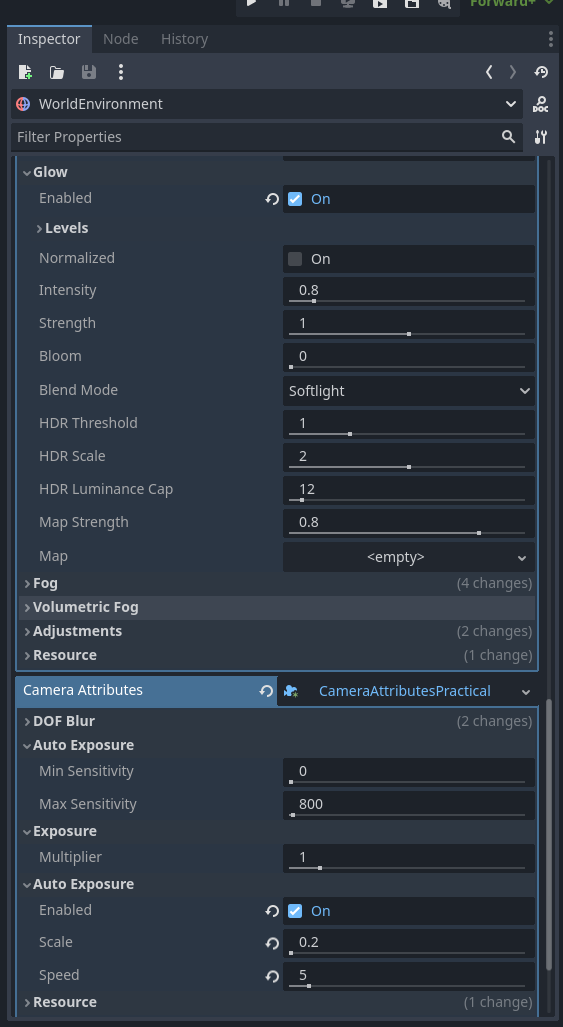Revert the Camera Attributes property
Image resolution: width=563 pixels, height=1027 pixels.
point(266,691)
